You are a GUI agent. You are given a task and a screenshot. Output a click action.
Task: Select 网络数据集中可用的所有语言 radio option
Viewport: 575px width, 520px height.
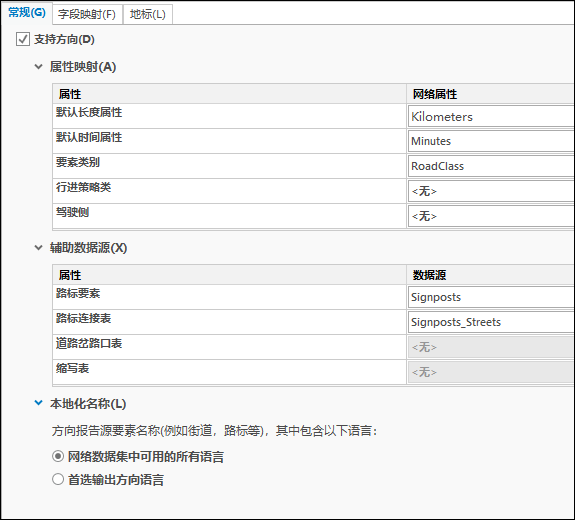(58, 457)
